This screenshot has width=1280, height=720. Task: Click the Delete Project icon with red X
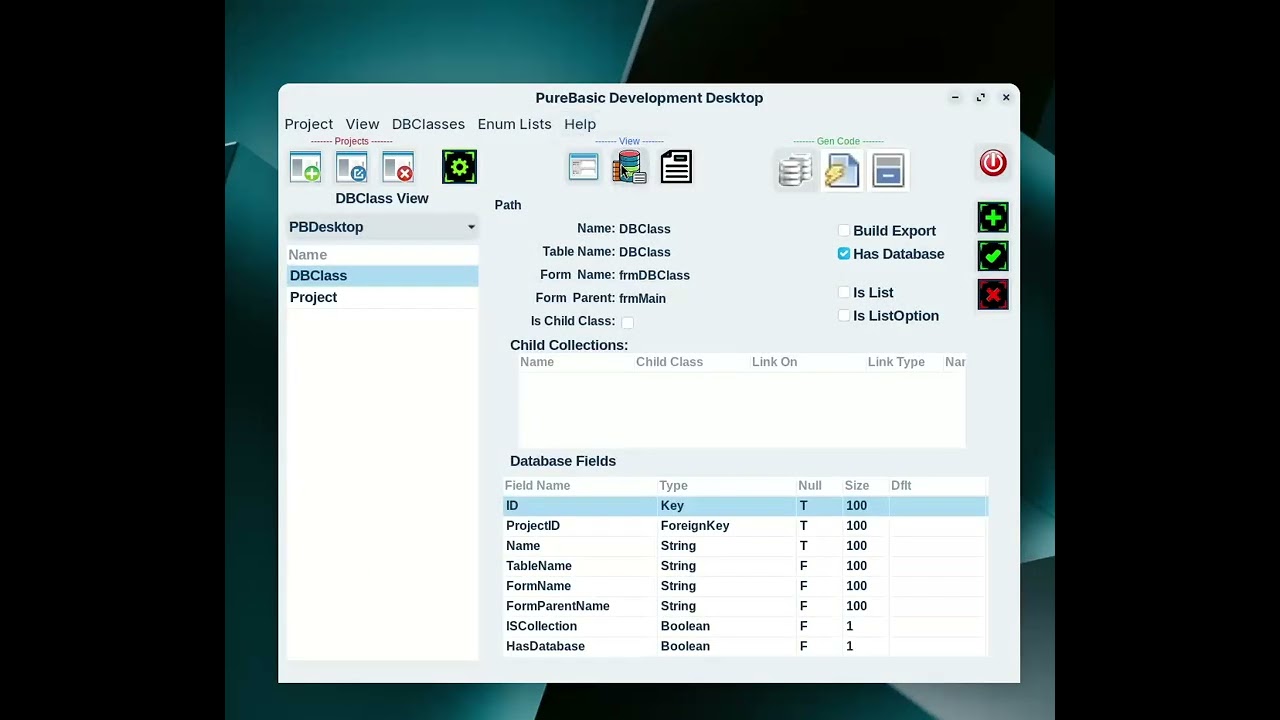click(x=398, y=167)
